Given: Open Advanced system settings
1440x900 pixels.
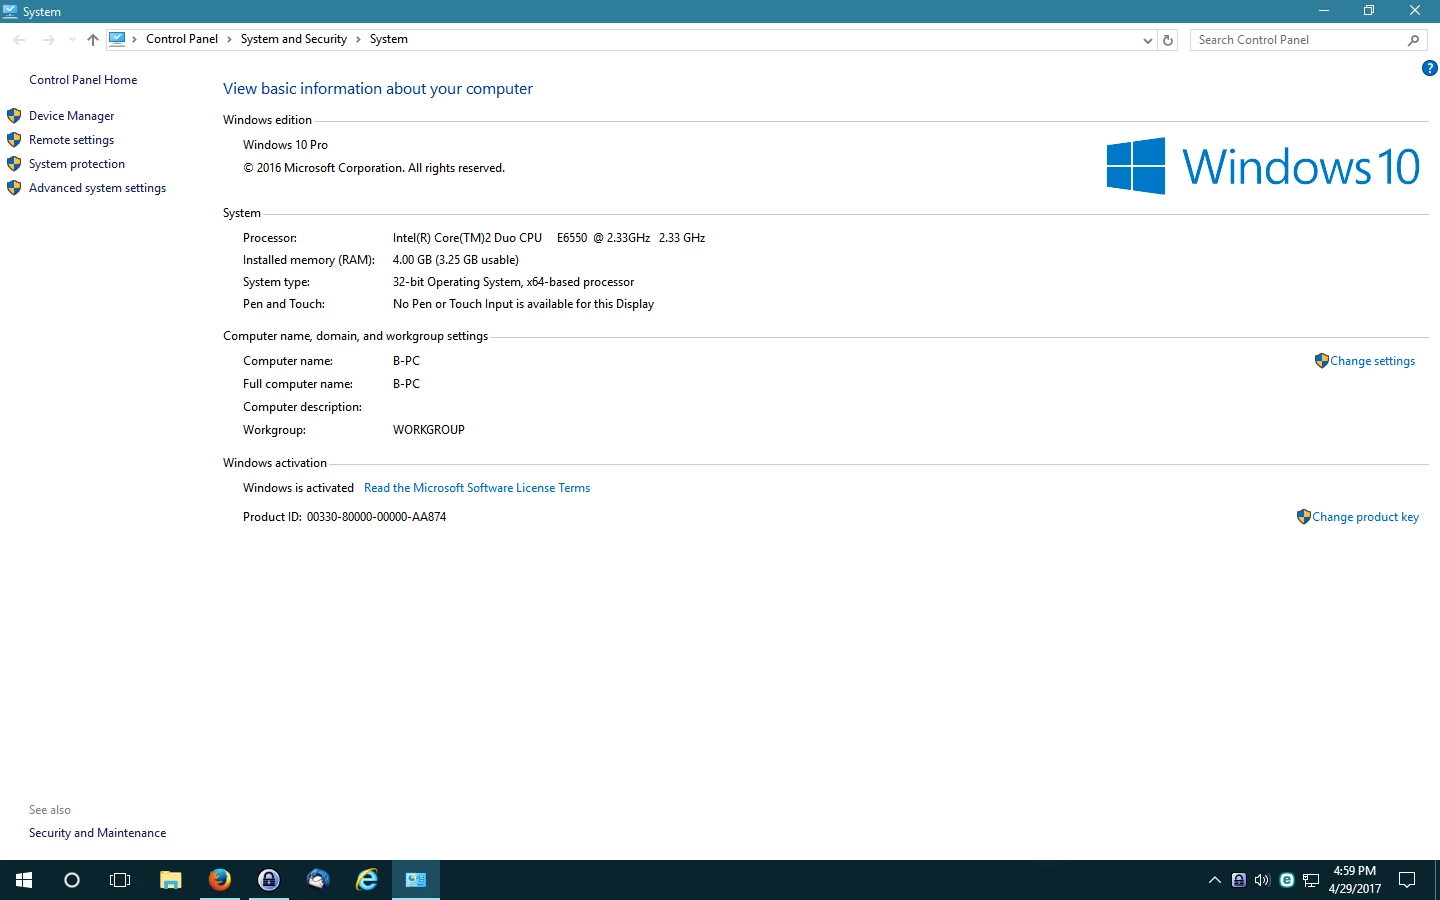Looking at the screenshot, I should coord(97,188).
